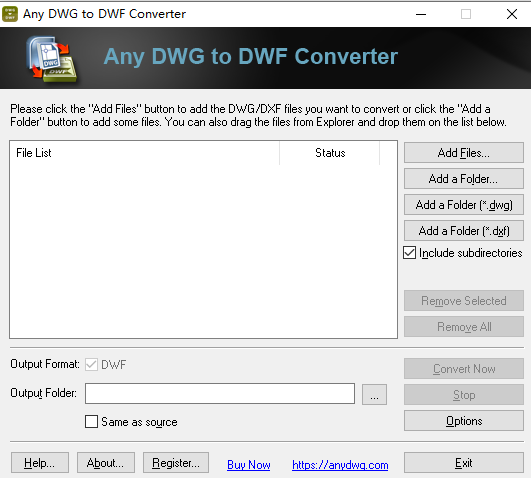The width and height of the screenshot is (531, 478).
Task: Open the Register dialog
Action: coord(176,462)
